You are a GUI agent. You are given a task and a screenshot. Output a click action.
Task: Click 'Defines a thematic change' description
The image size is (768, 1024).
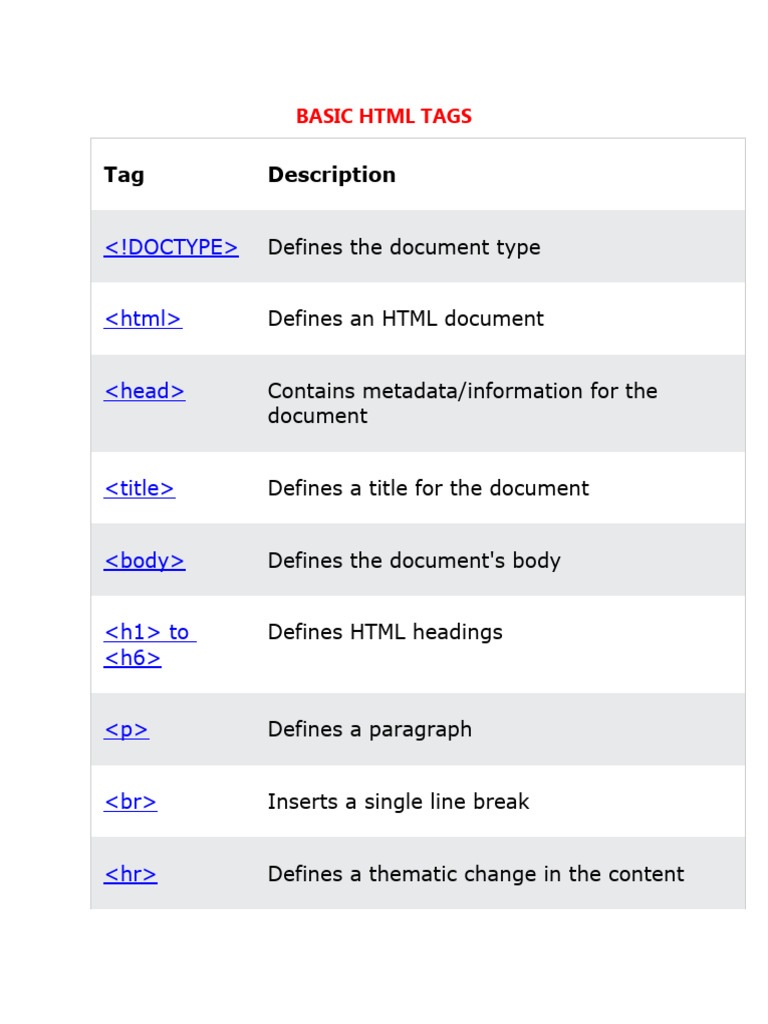pos(476,874)
